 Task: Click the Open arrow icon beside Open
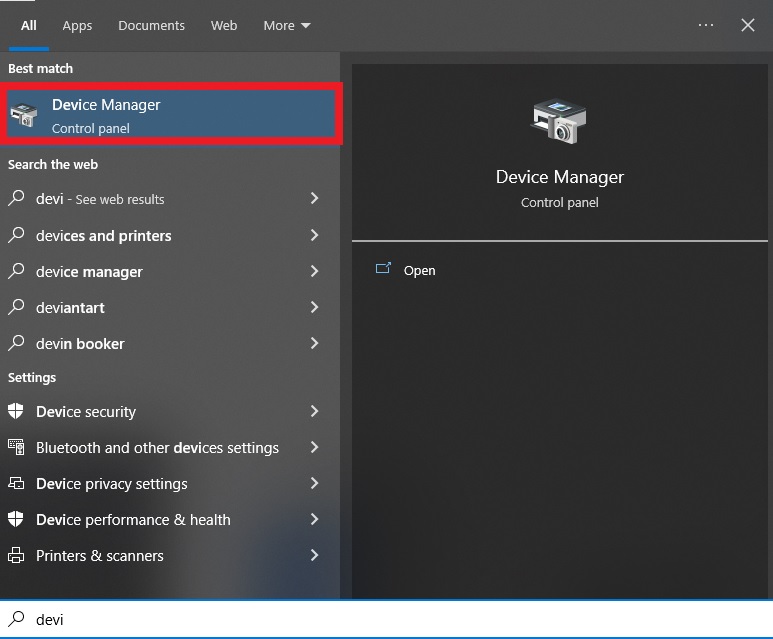(x=383, y=268)
